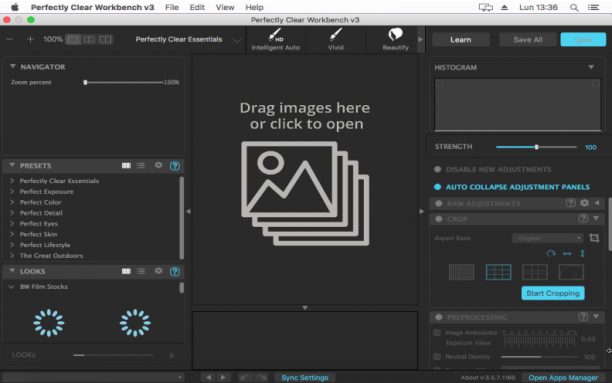Enable the Raw Adjustments panel toggle
The width and height of the screenshot is (612, 383).
tap(439, 203)
